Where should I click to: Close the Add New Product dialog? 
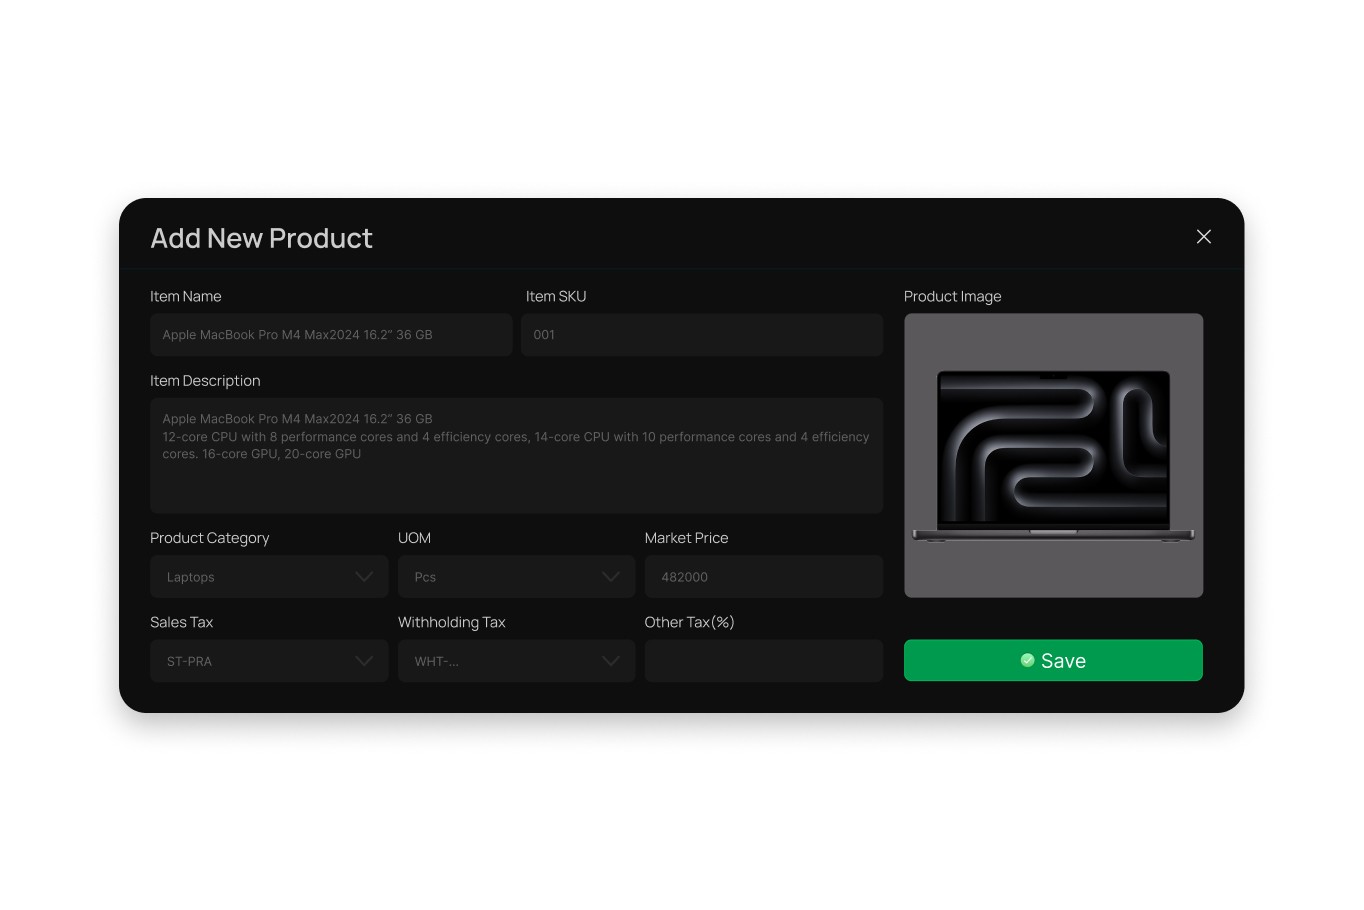coord(1203,237)
